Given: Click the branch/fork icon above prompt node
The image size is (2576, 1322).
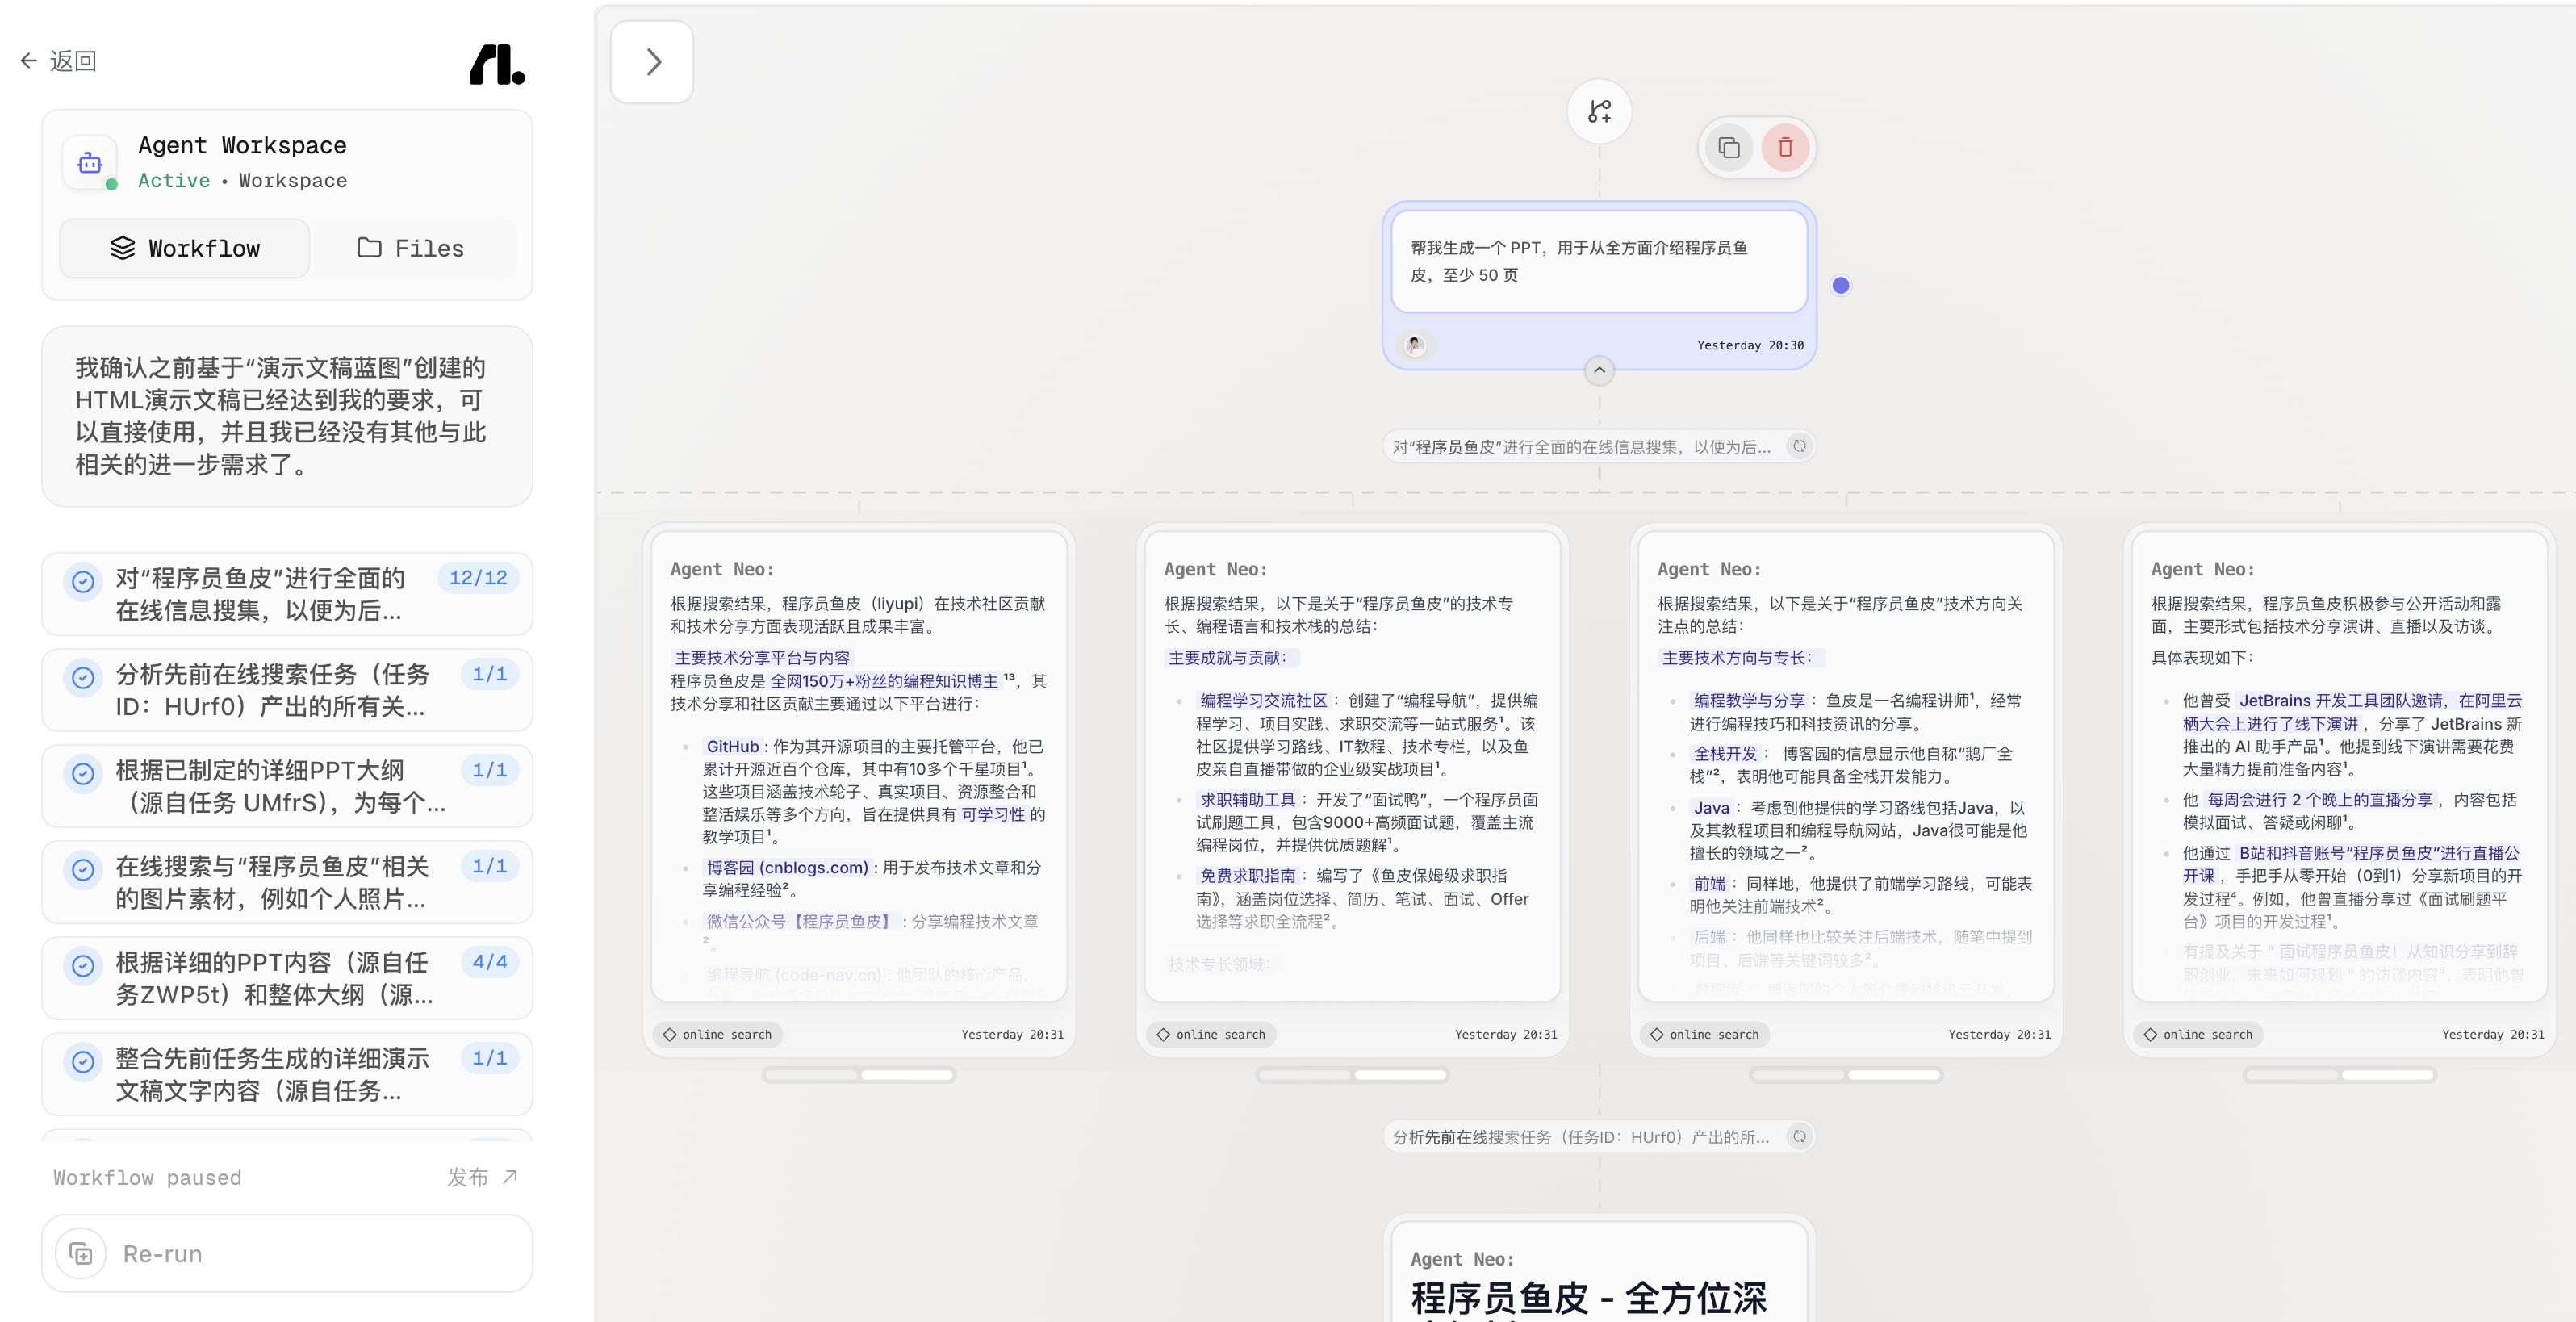Looking at the screenshot, I should point(1599,111).
